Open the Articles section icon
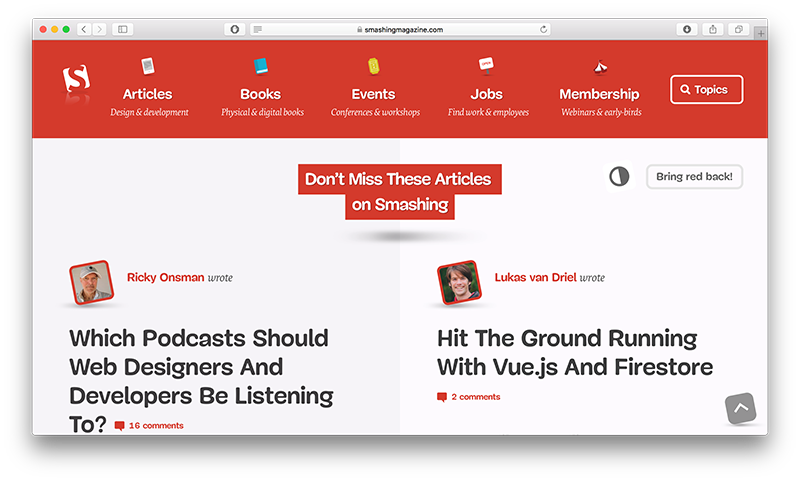 (148, 66)
